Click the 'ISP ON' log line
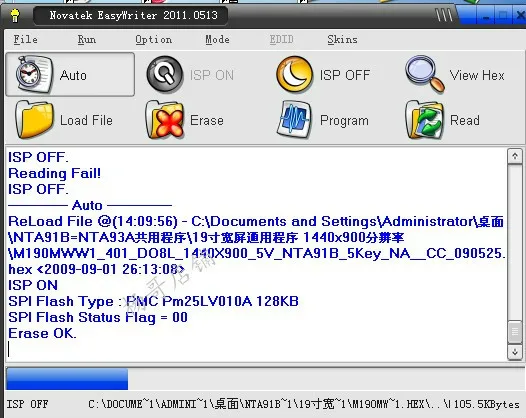526x418 pixels. [x=33, y=285]
